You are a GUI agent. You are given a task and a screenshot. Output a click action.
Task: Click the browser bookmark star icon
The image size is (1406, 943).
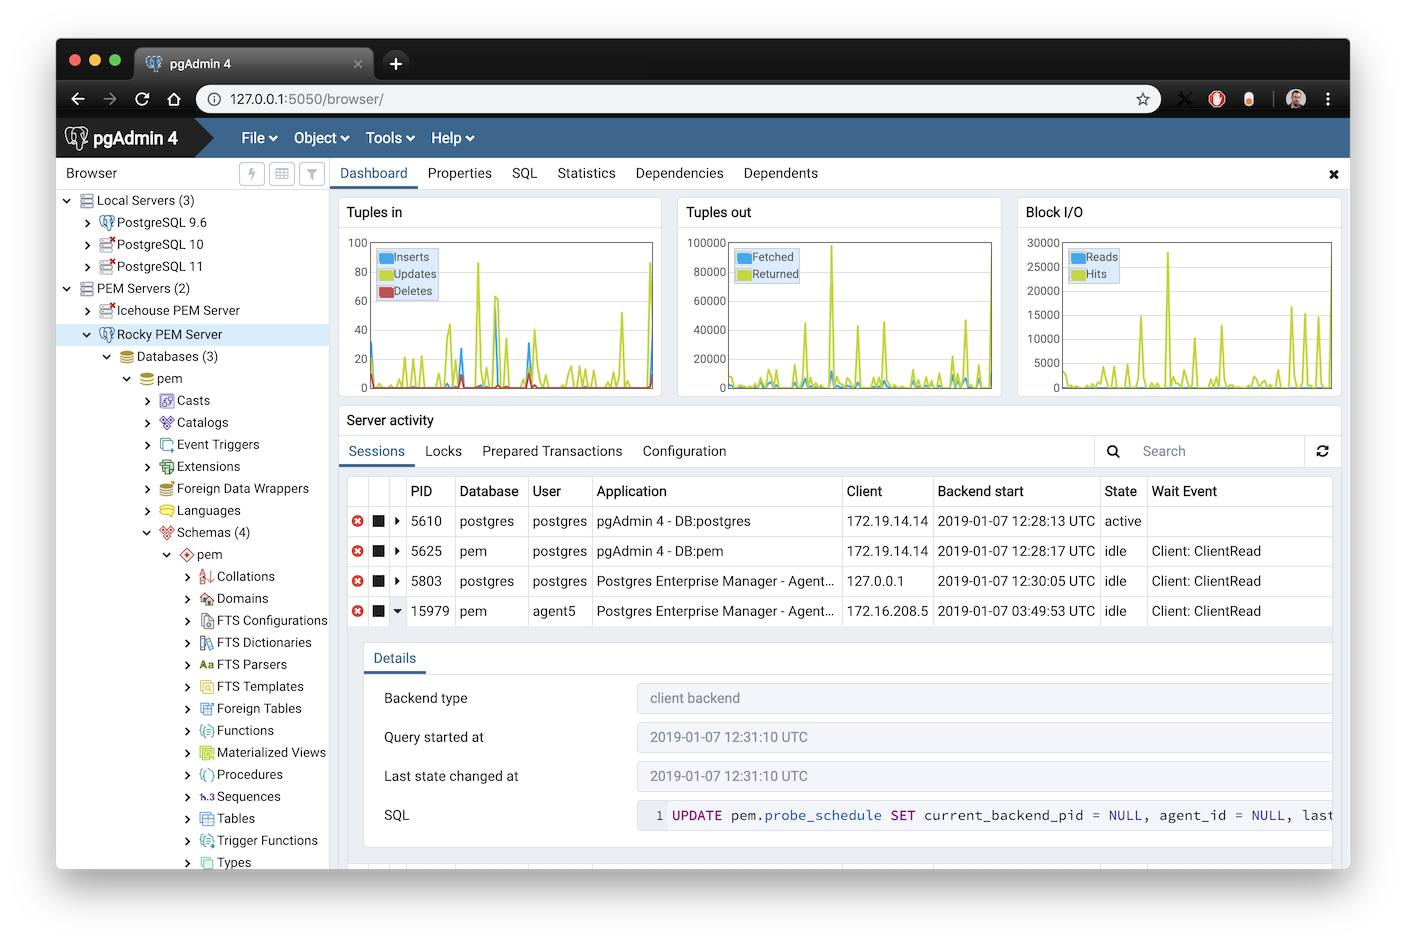pos(1143,99)
